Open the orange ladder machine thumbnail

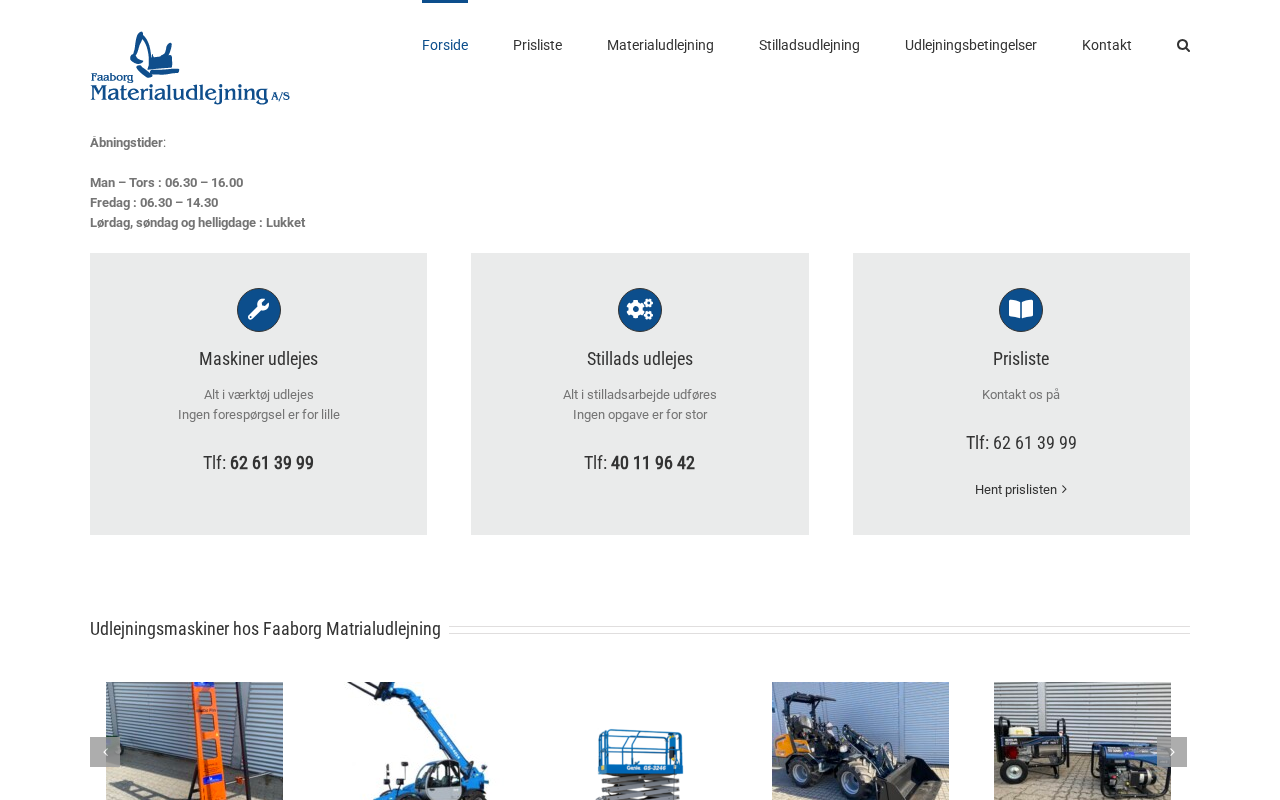pos(194,741)
